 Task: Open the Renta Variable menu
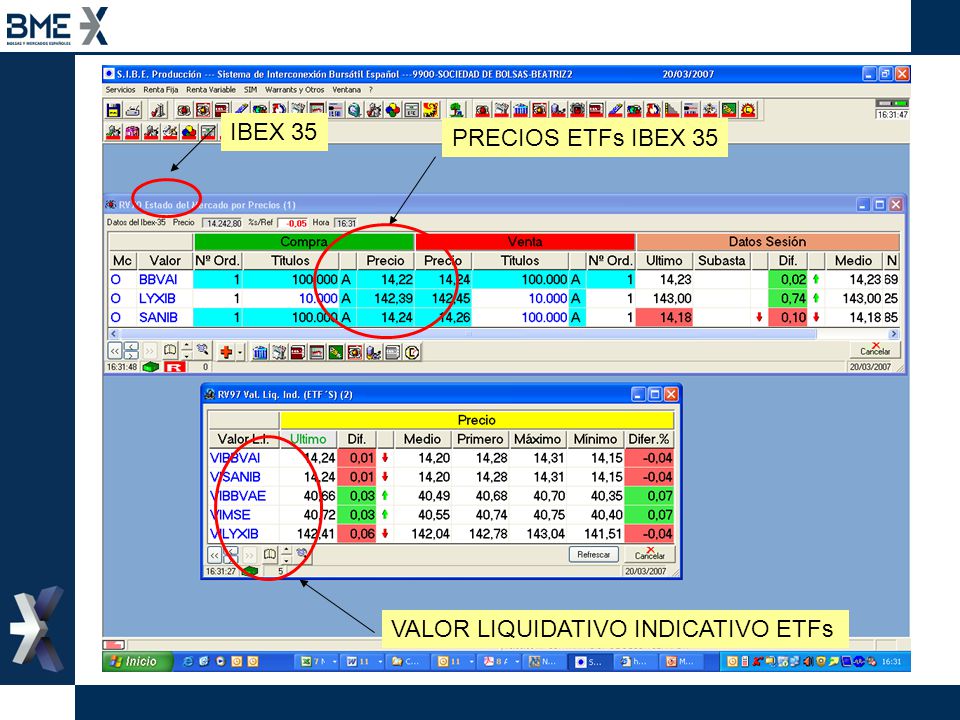211,90
